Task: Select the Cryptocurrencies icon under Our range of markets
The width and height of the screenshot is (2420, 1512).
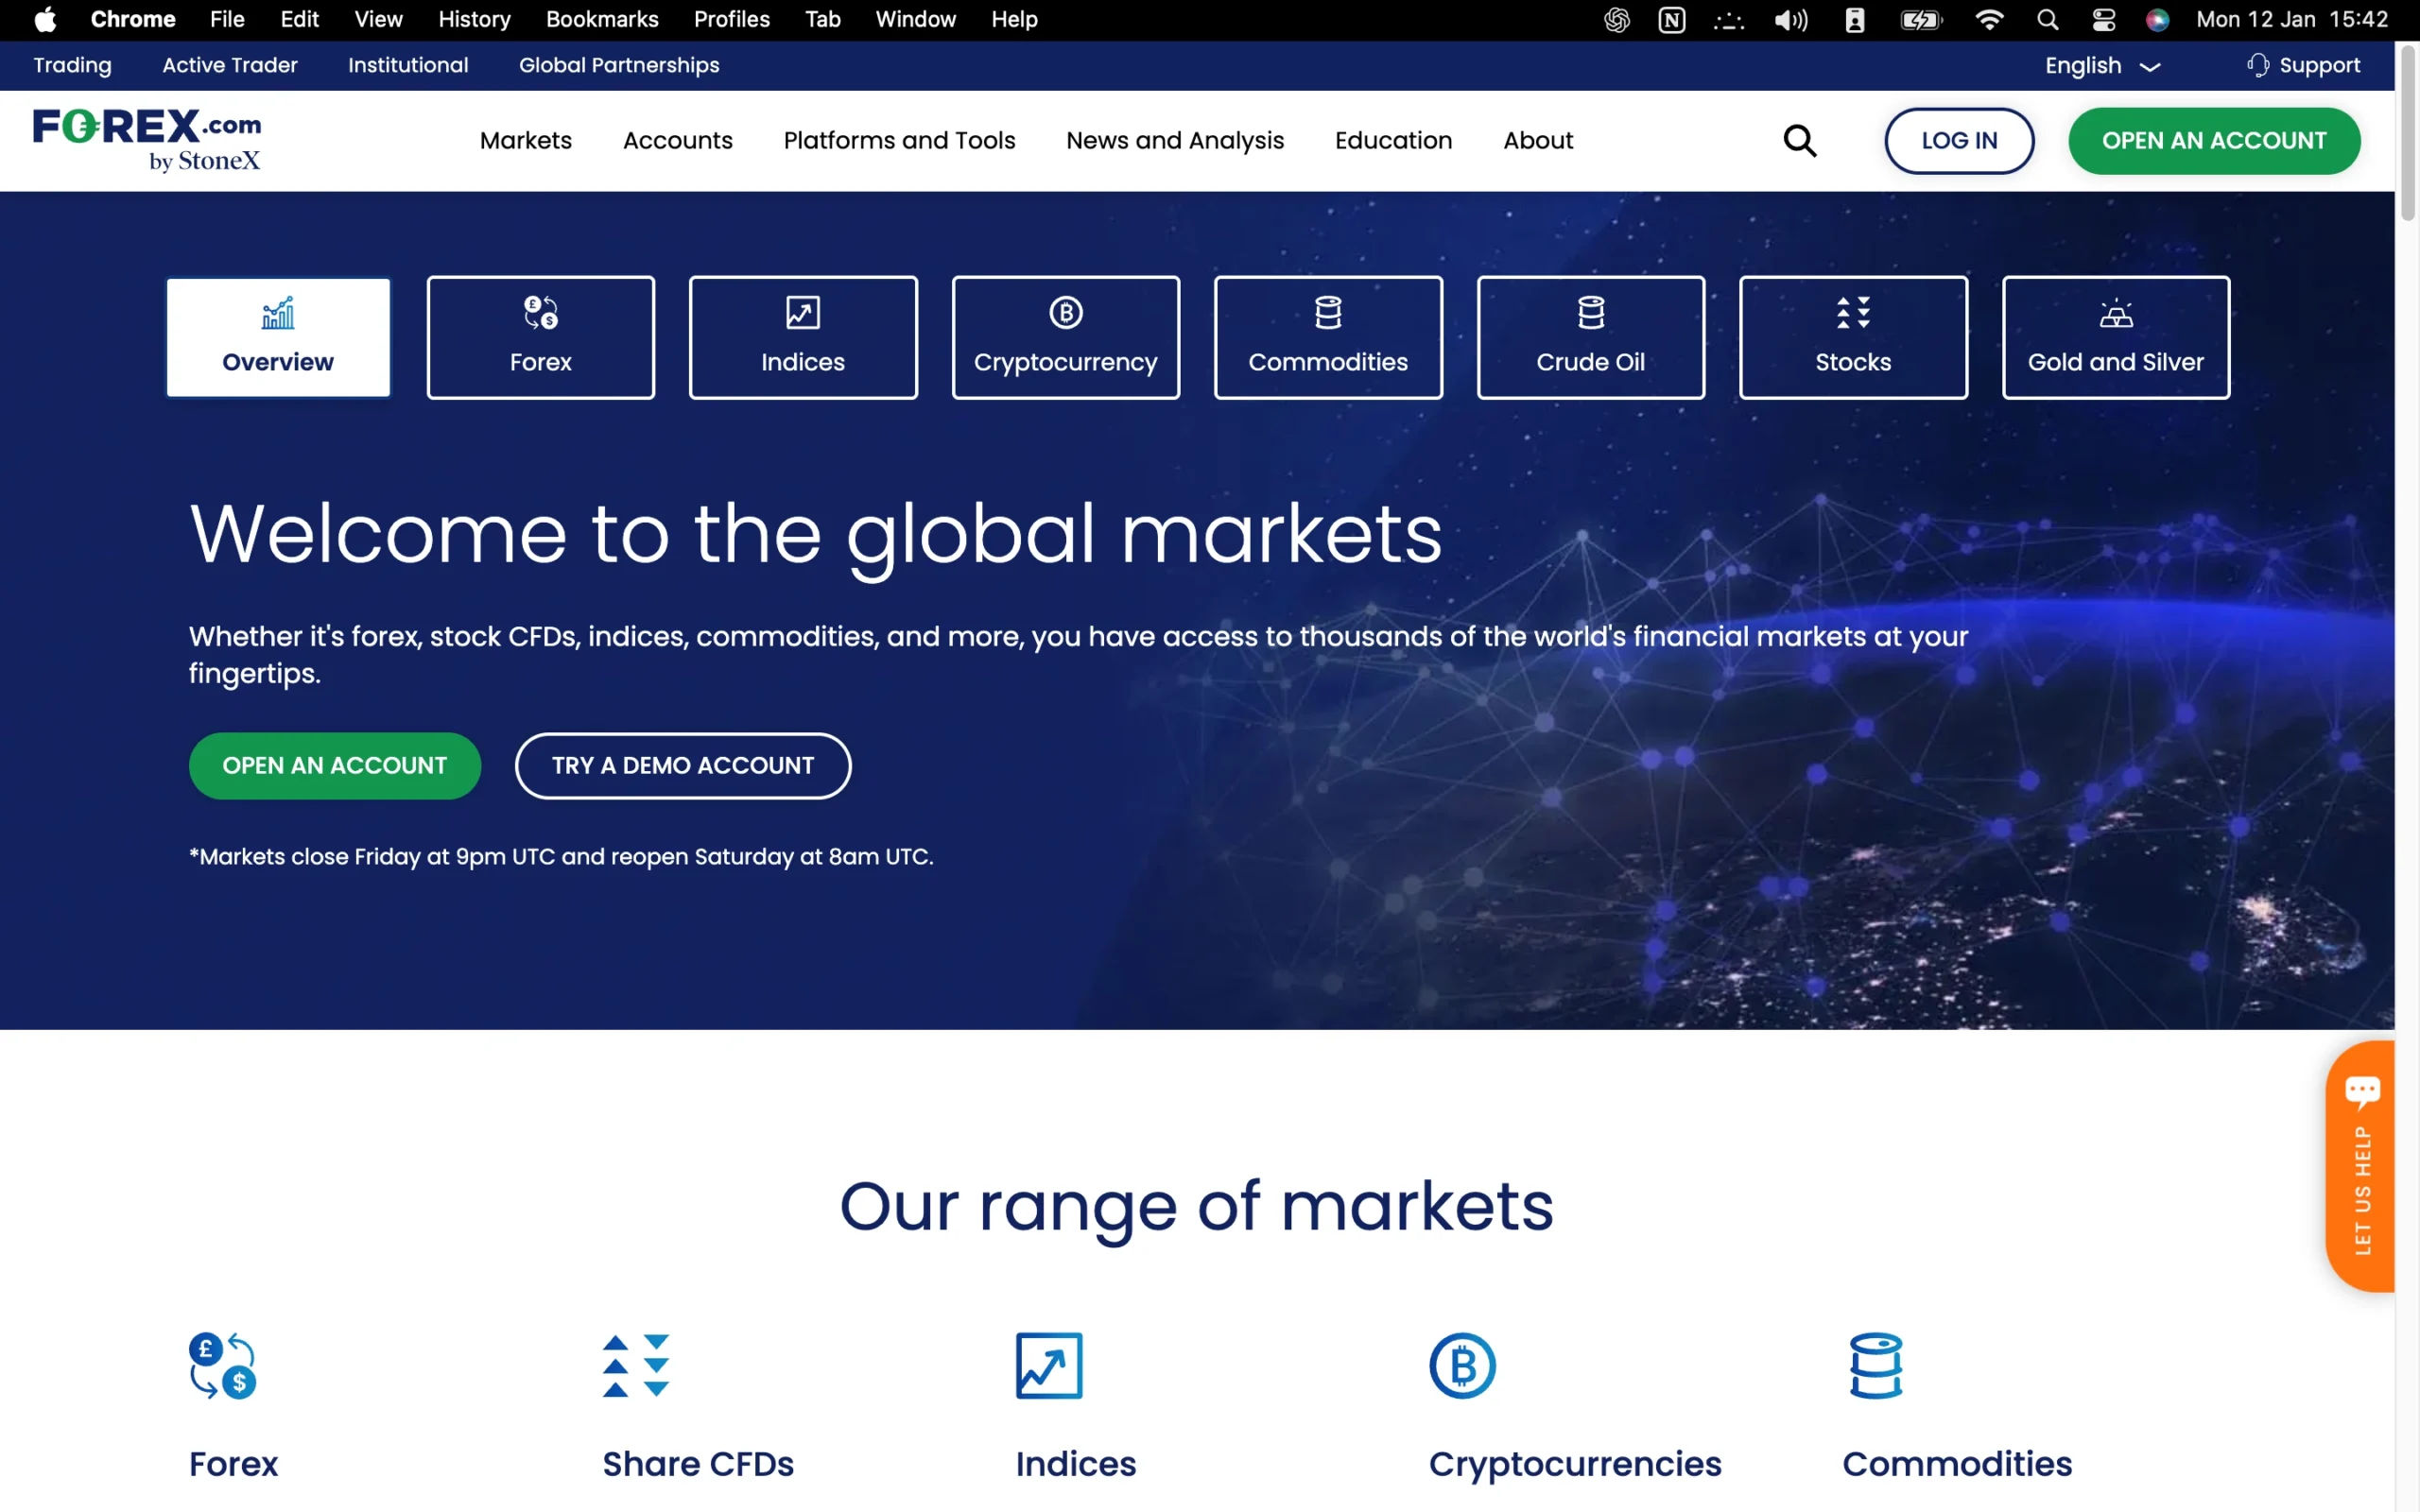Action: (x=1461, y=1365)
